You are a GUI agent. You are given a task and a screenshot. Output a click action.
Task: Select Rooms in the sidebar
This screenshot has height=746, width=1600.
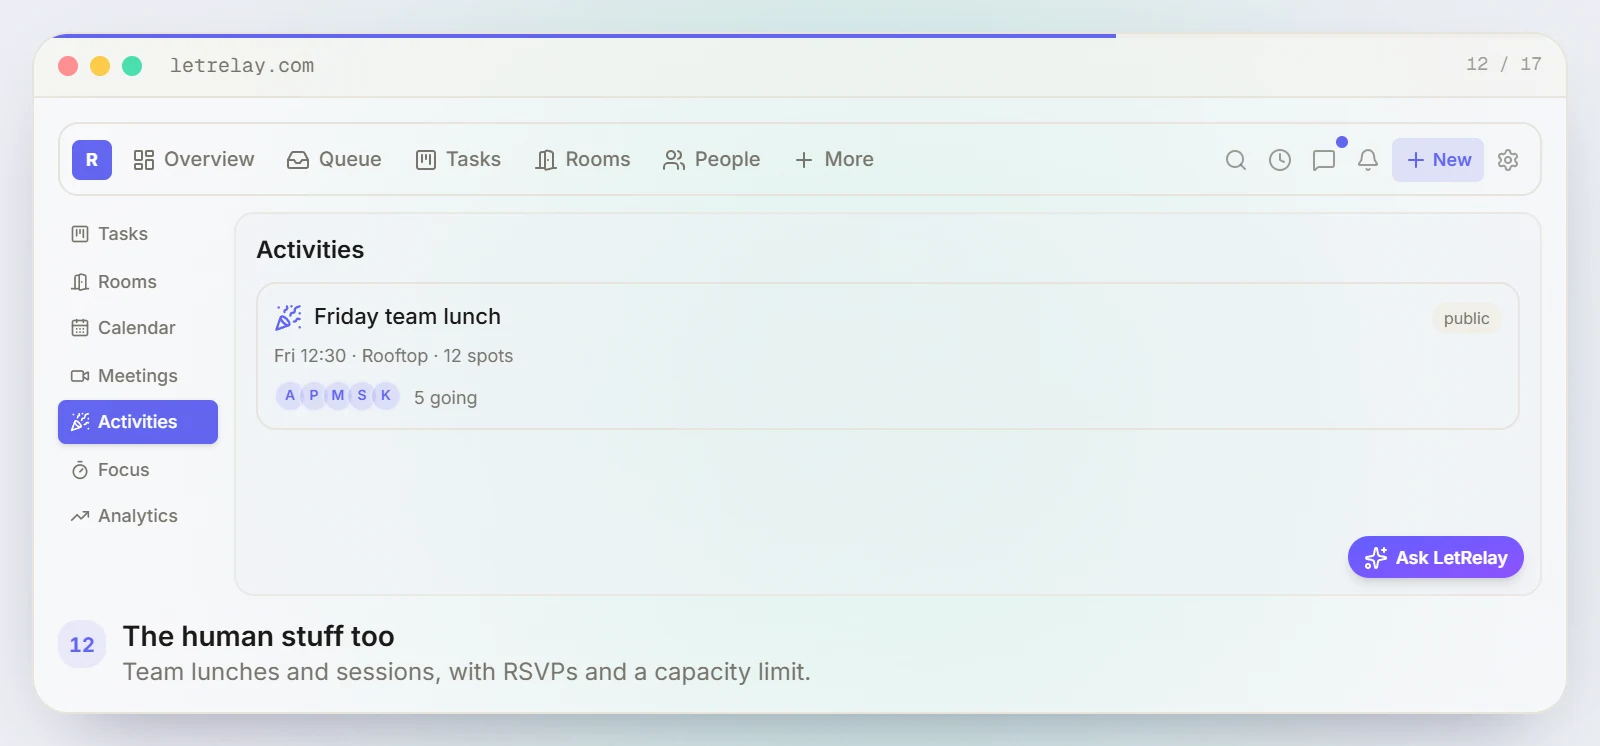pos(138,282)
